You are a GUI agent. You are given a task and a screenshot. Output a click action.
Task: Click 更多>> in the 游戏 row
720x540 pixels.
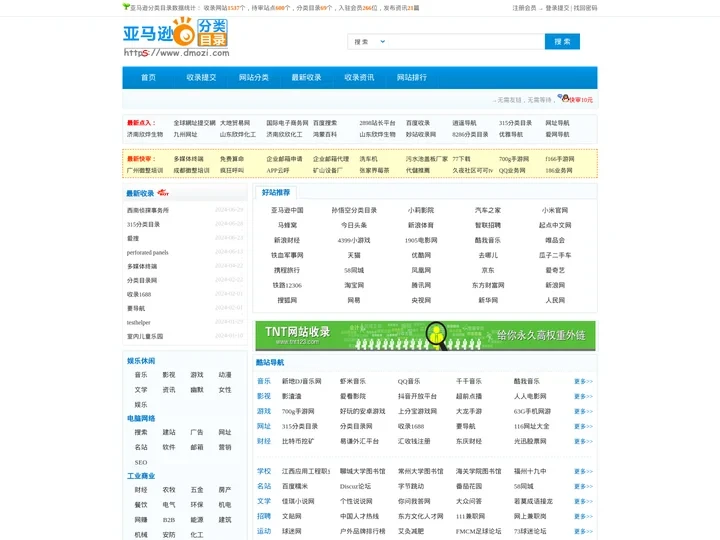pyautogui.click(x=583, y=411)
